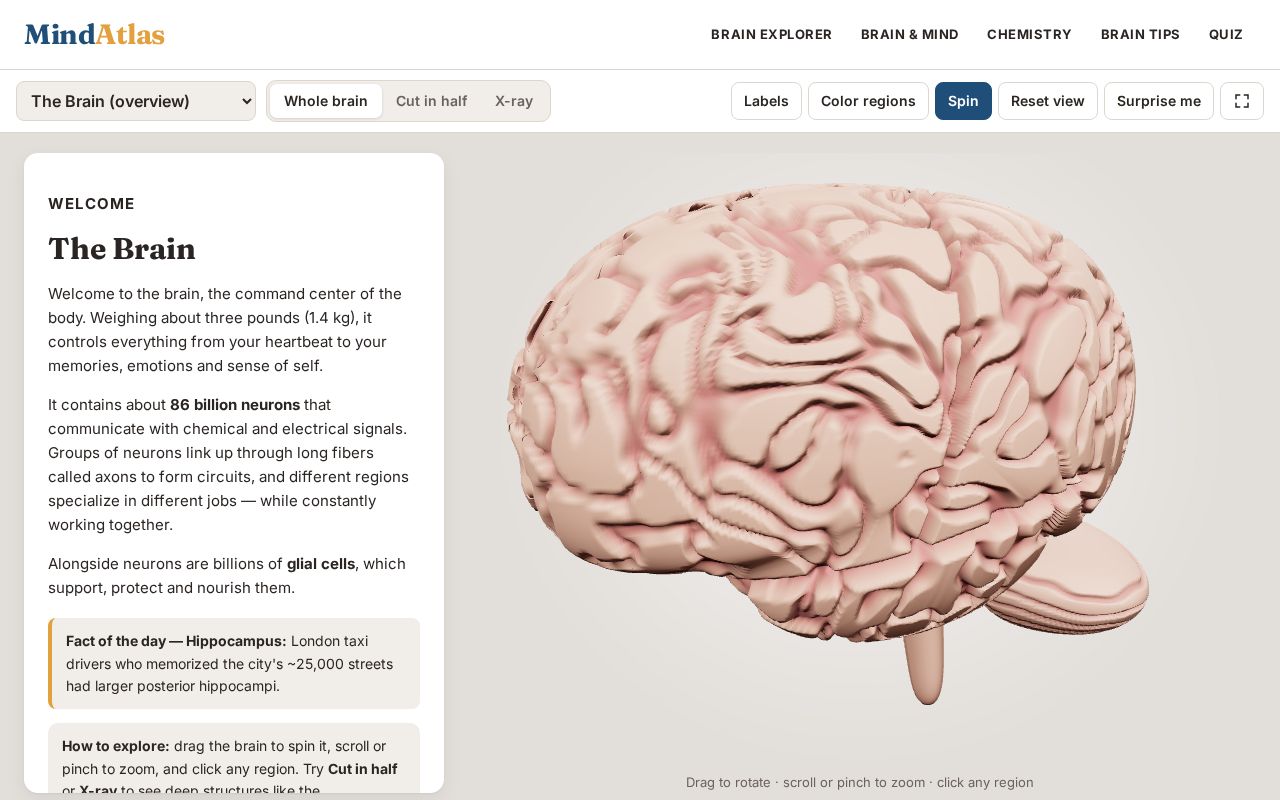1280x800 pixels.
Task: Click the 'Fact of the day — Hippocampus:' text
Action: pos(176,641)
